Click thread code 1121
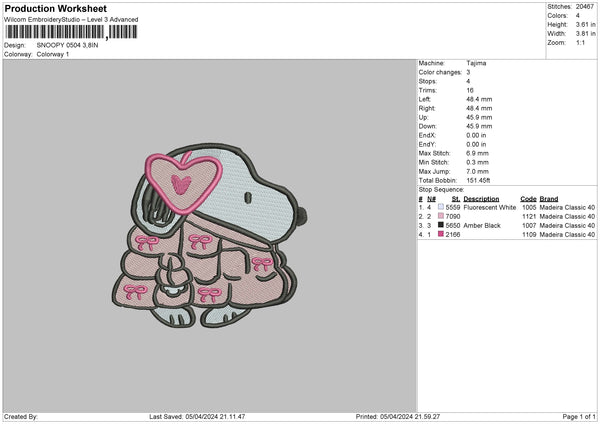 tap(529, 216)
